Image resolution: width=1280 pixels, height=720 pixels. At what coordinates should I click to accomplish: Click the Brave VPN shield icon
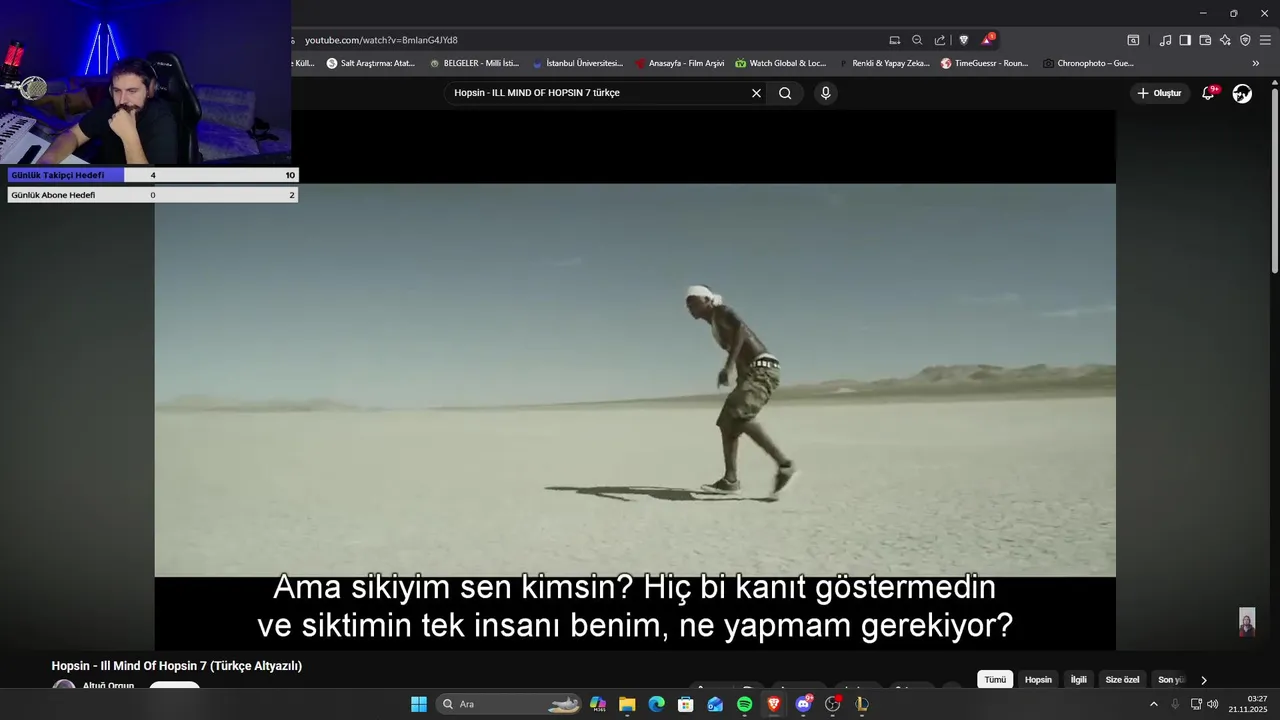1245,40
